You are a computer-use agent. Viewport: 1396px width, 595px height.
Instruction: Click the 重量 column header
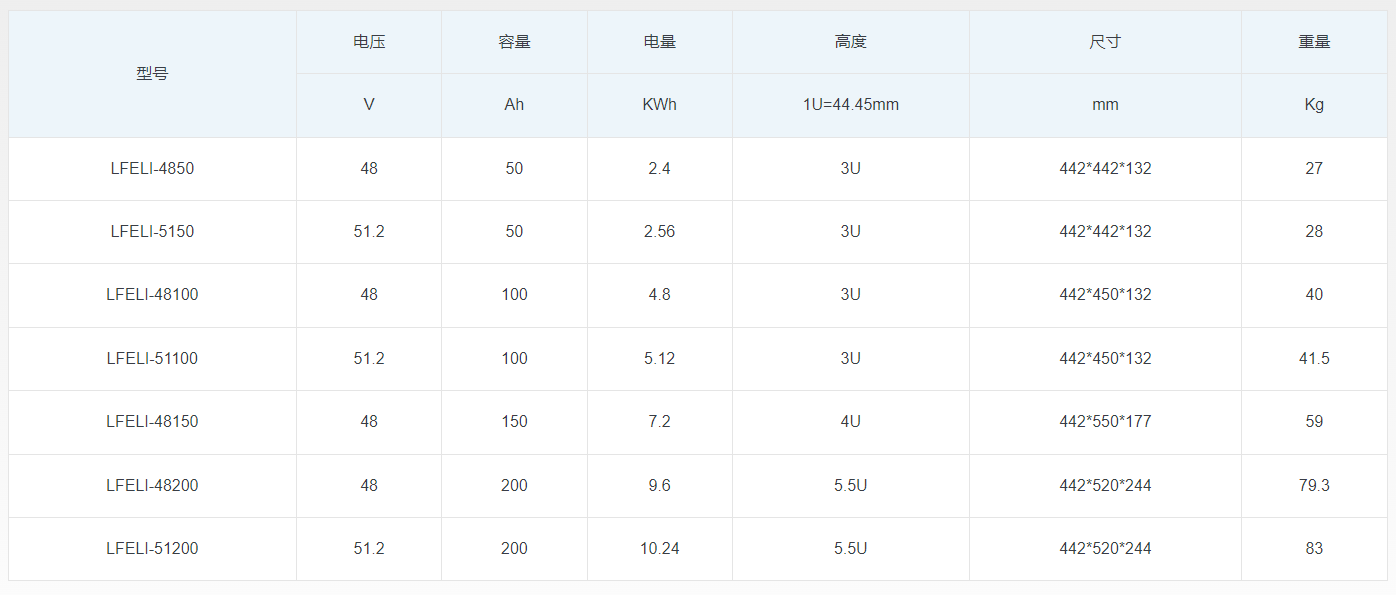click(x=1314, y=42)
